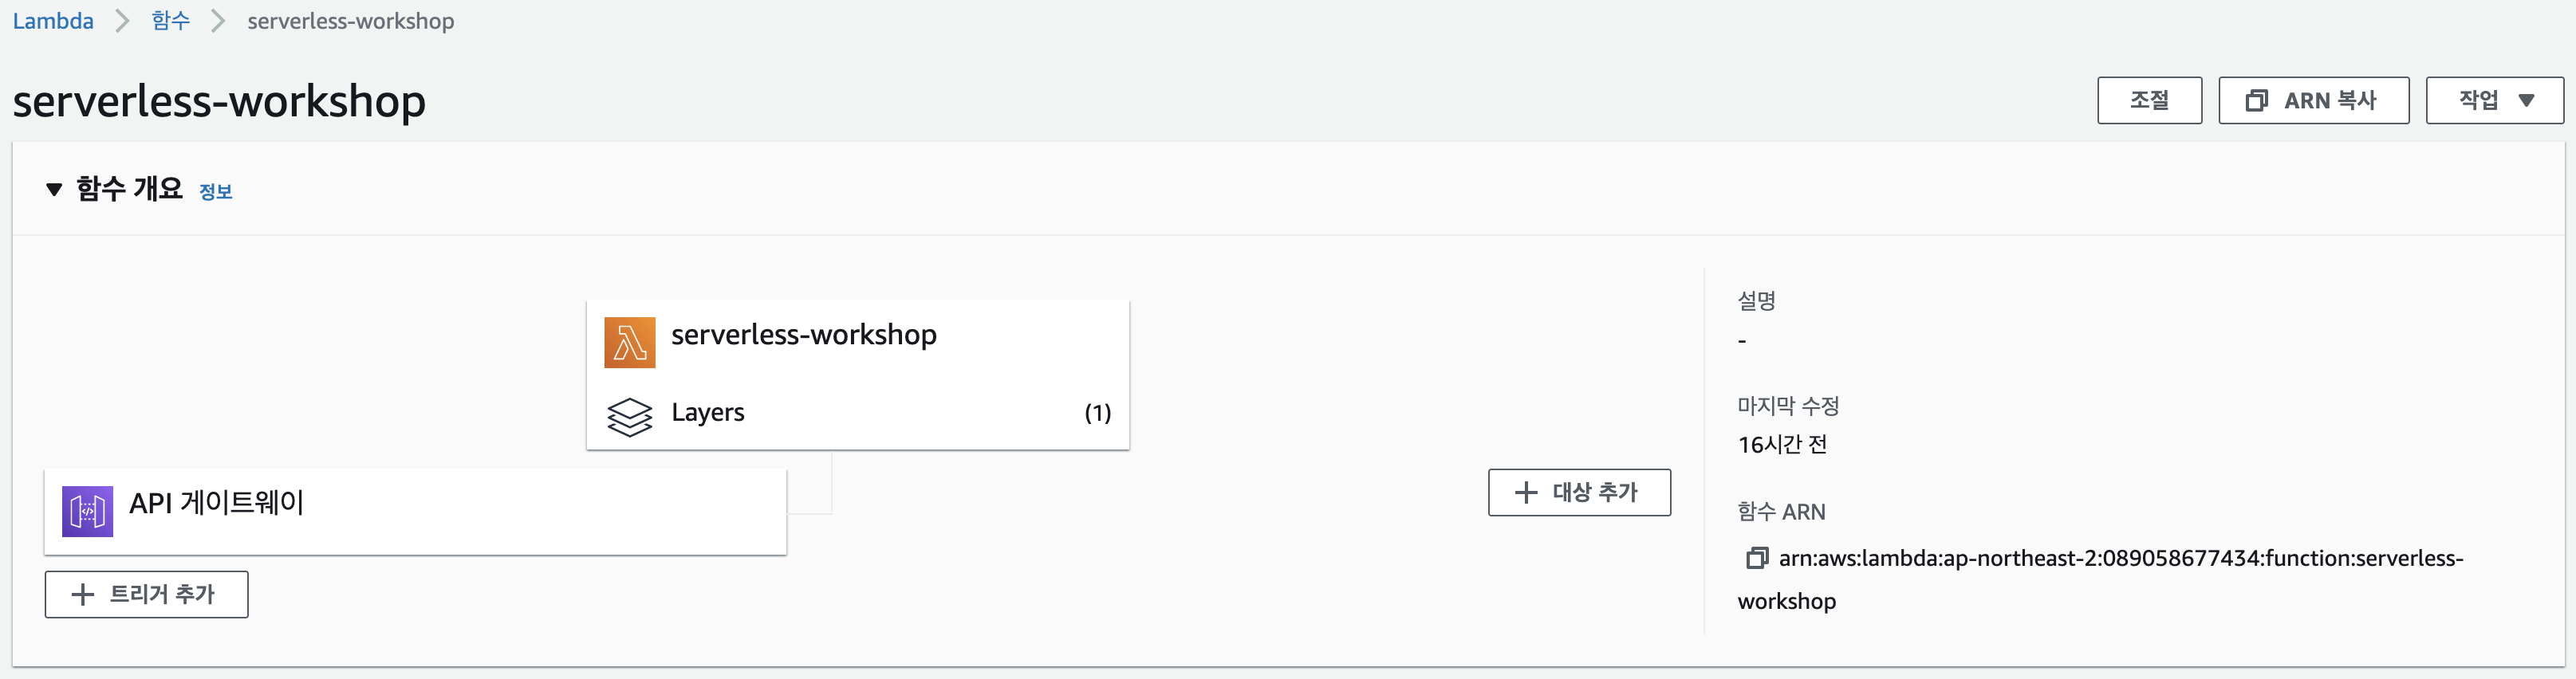Click the copy icon beside function ARN
This screenshot has width=2576, height=679.
click(1756, 558)
